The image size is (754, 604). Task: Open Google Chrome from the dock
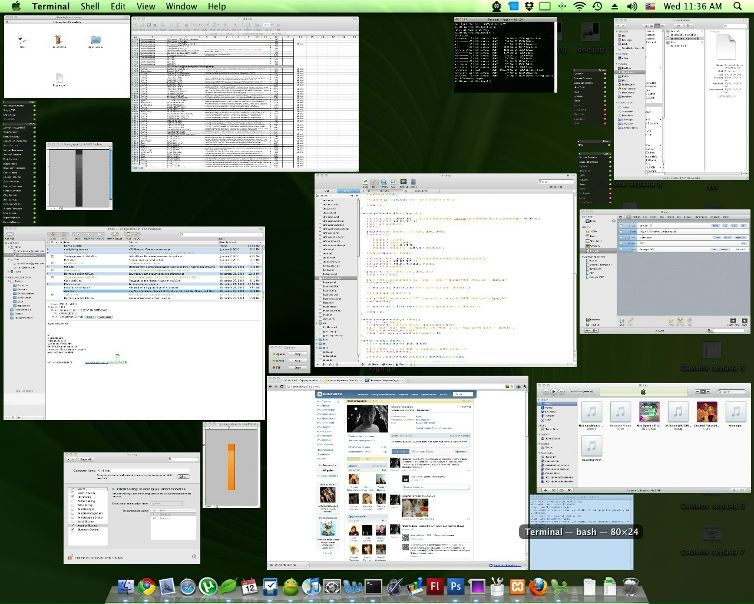(147, 587)
